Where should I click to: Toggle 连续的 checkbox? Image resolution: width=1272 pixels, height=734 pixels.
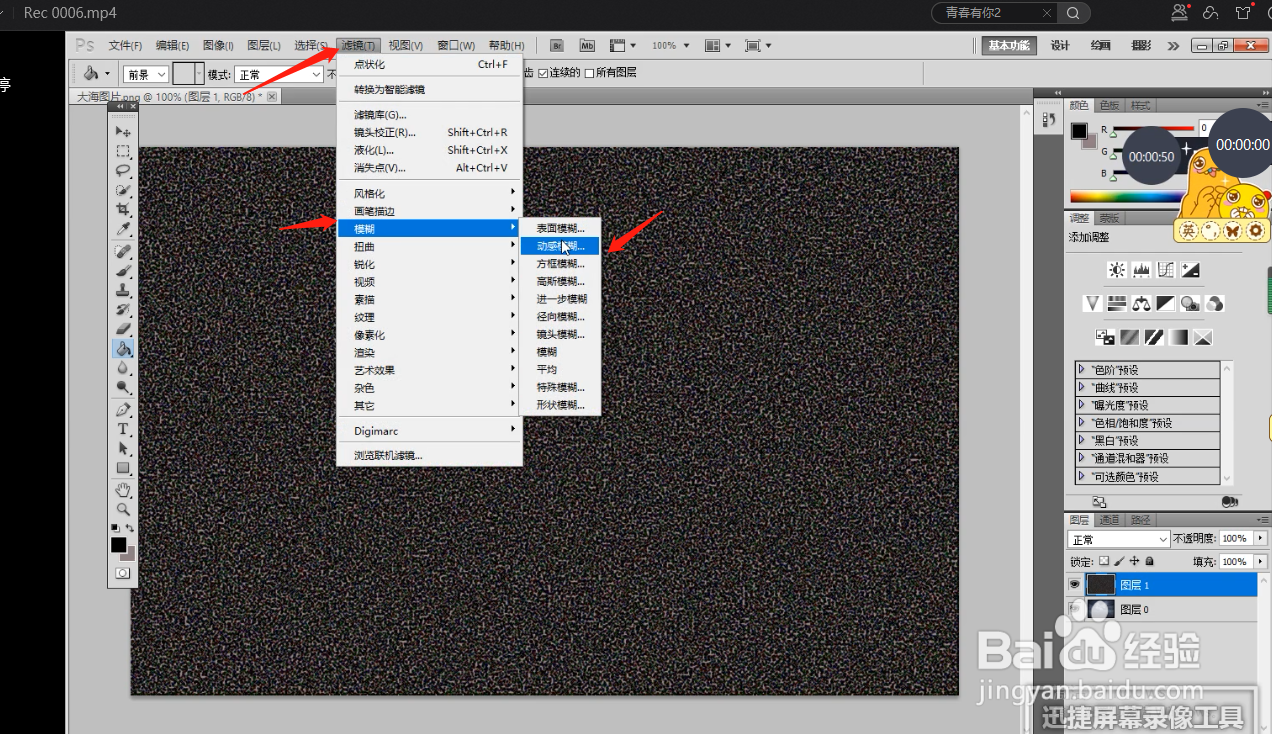(543, 73)
